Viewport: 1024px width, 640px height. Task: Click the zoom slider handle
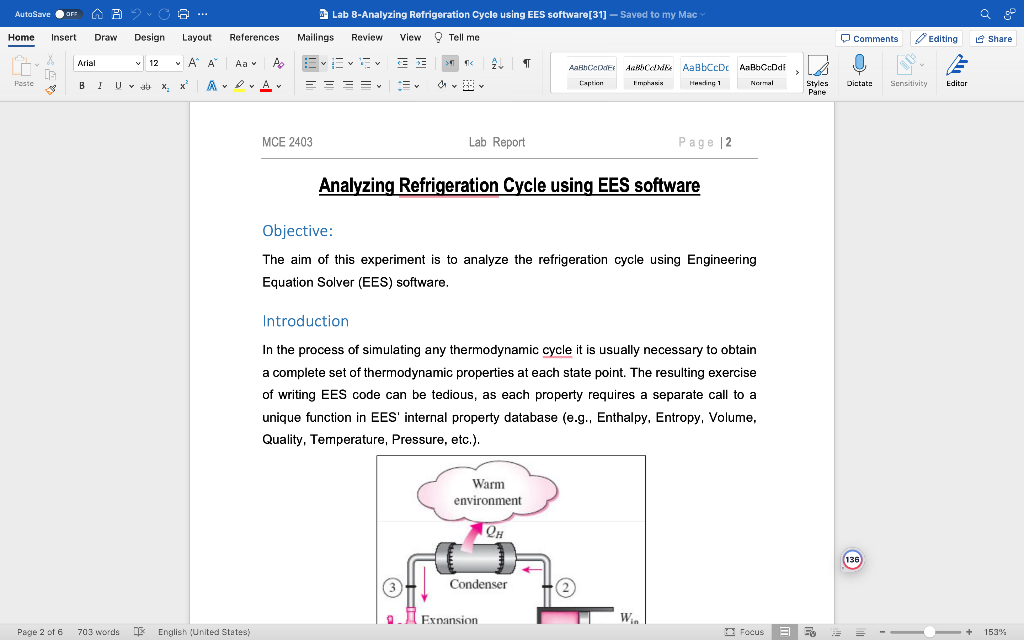(x=929, y=632)
